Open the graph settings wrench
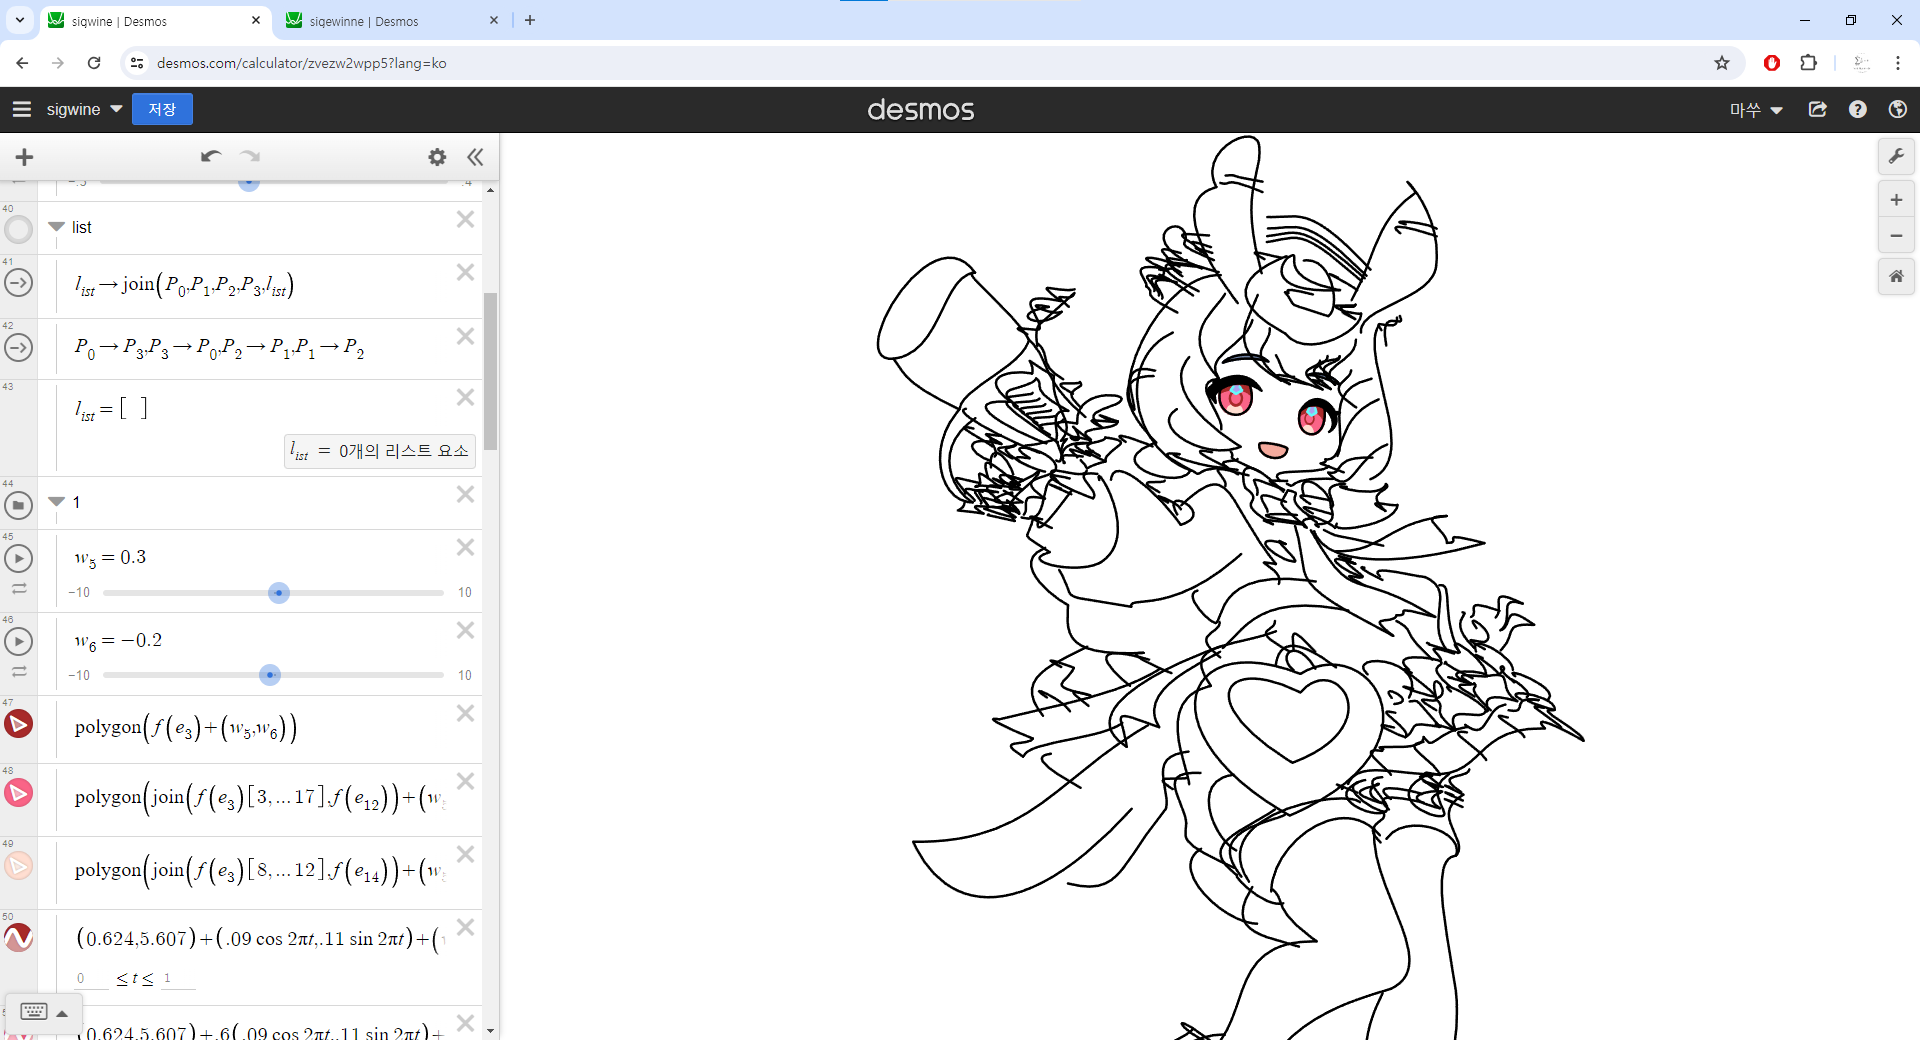 [1895, 157]
